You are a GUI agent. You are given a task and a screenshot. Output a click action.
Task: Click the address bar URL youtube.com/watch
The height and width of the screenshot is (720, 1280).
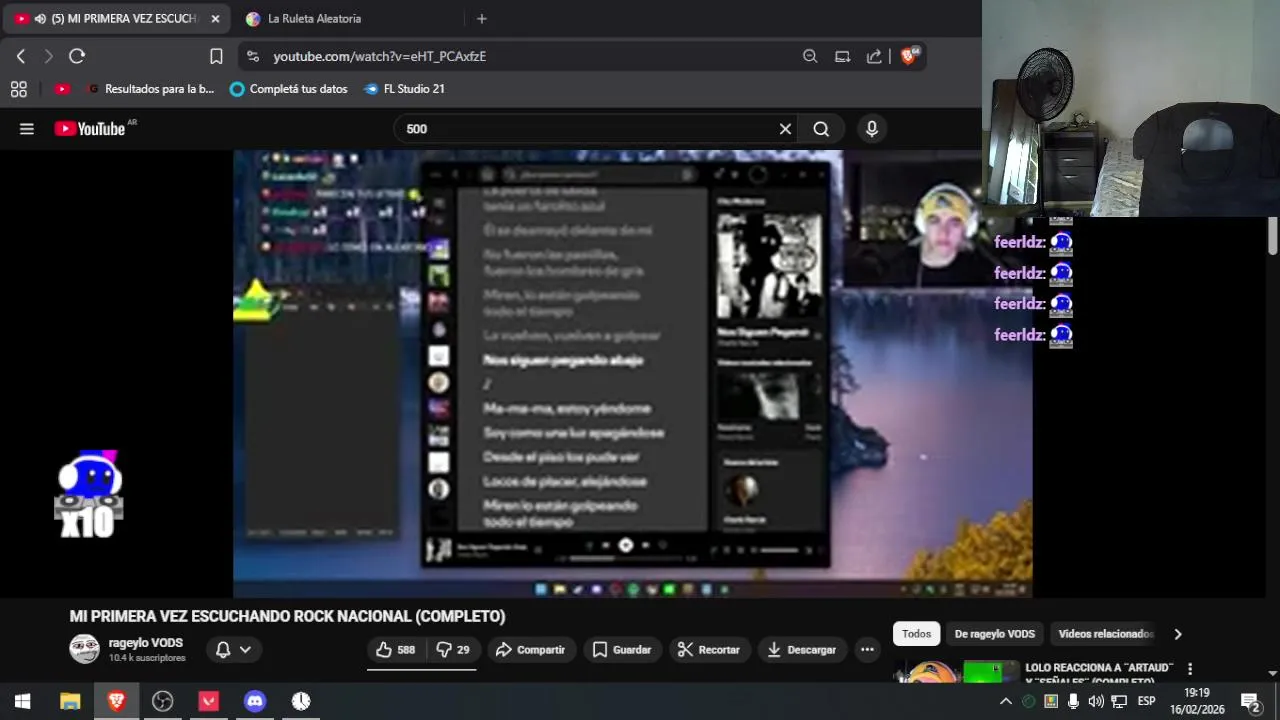coord(380,57)
